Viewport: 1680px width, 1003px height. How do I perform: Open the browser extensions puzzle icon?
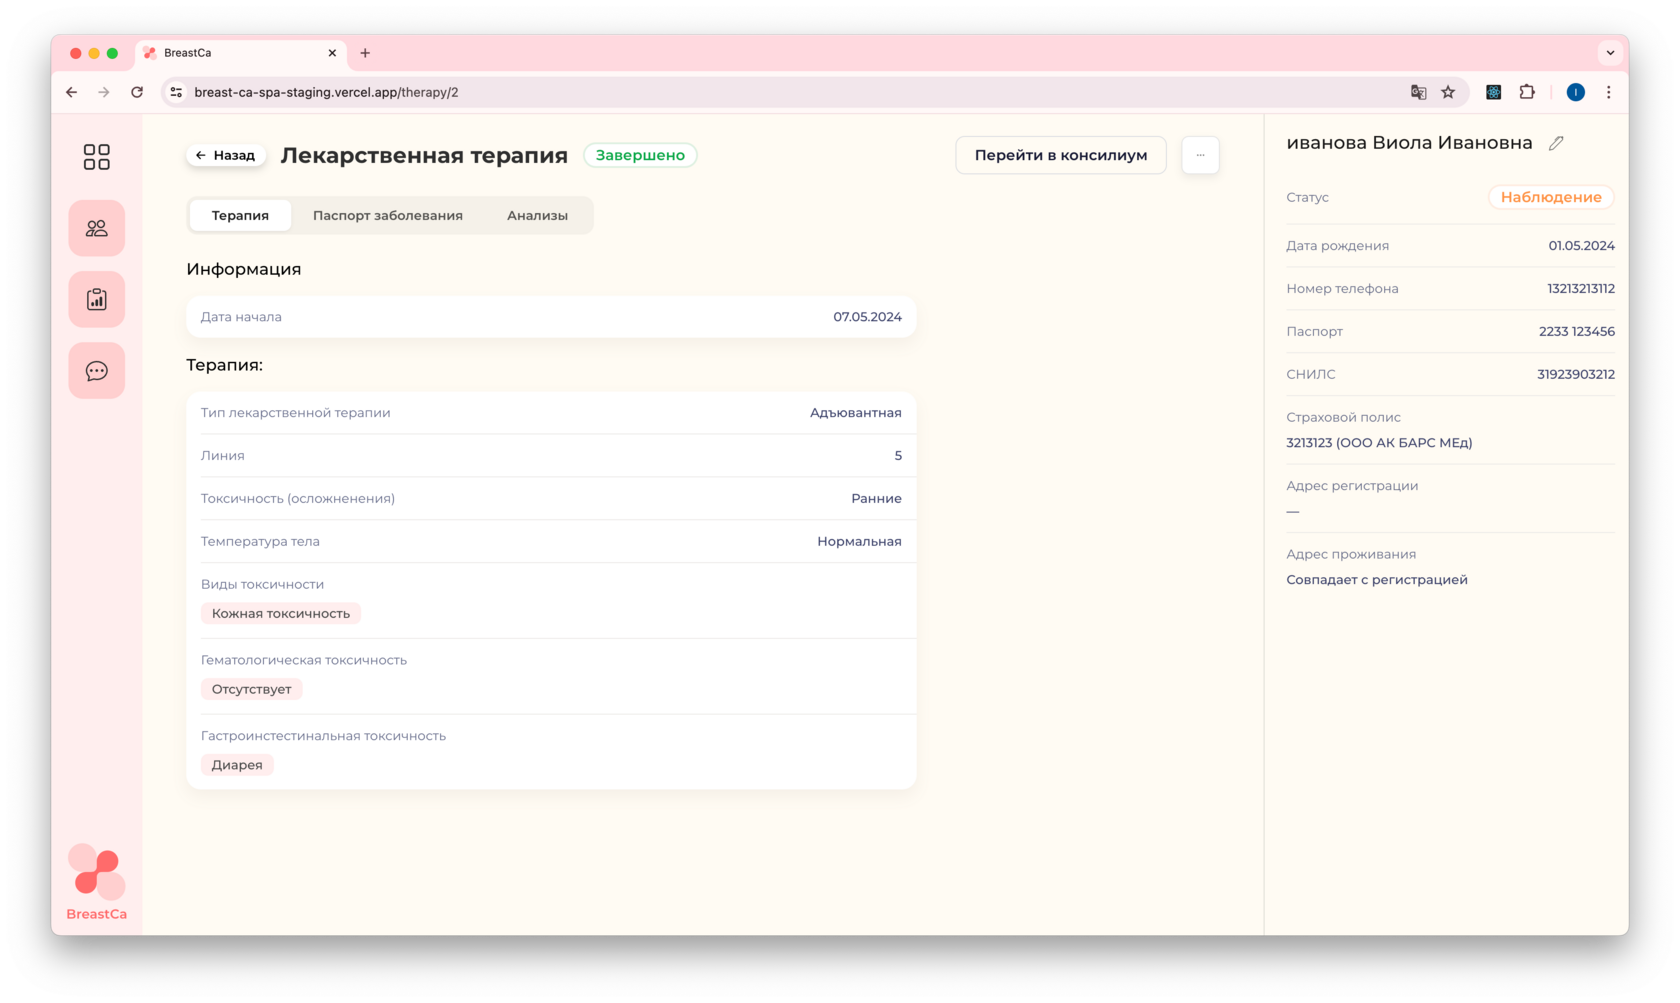1527,92
